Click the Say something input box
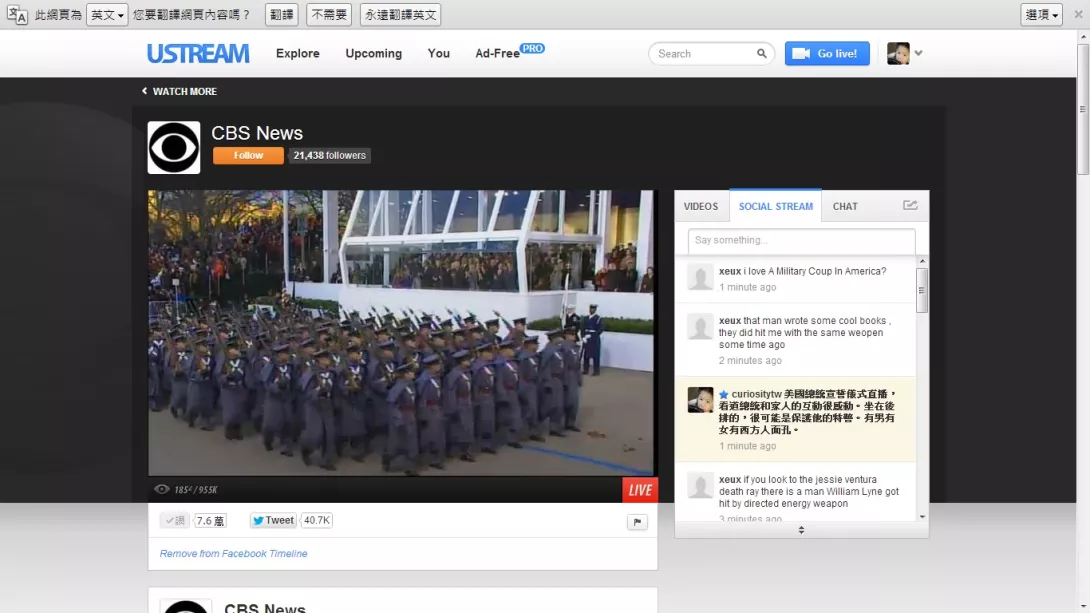Viewport: 1090px width, 613px height. click(x=802, y=240)
